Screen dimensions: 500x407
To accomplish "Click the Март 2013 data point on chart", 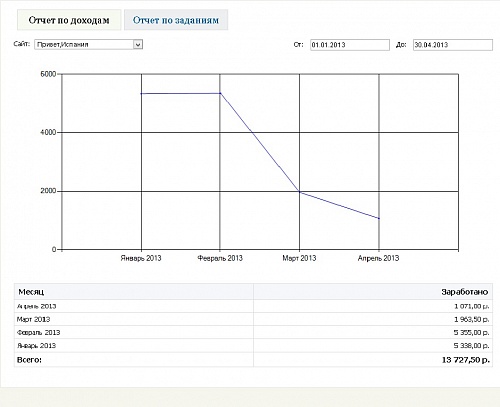I will (x=300, y=192).
